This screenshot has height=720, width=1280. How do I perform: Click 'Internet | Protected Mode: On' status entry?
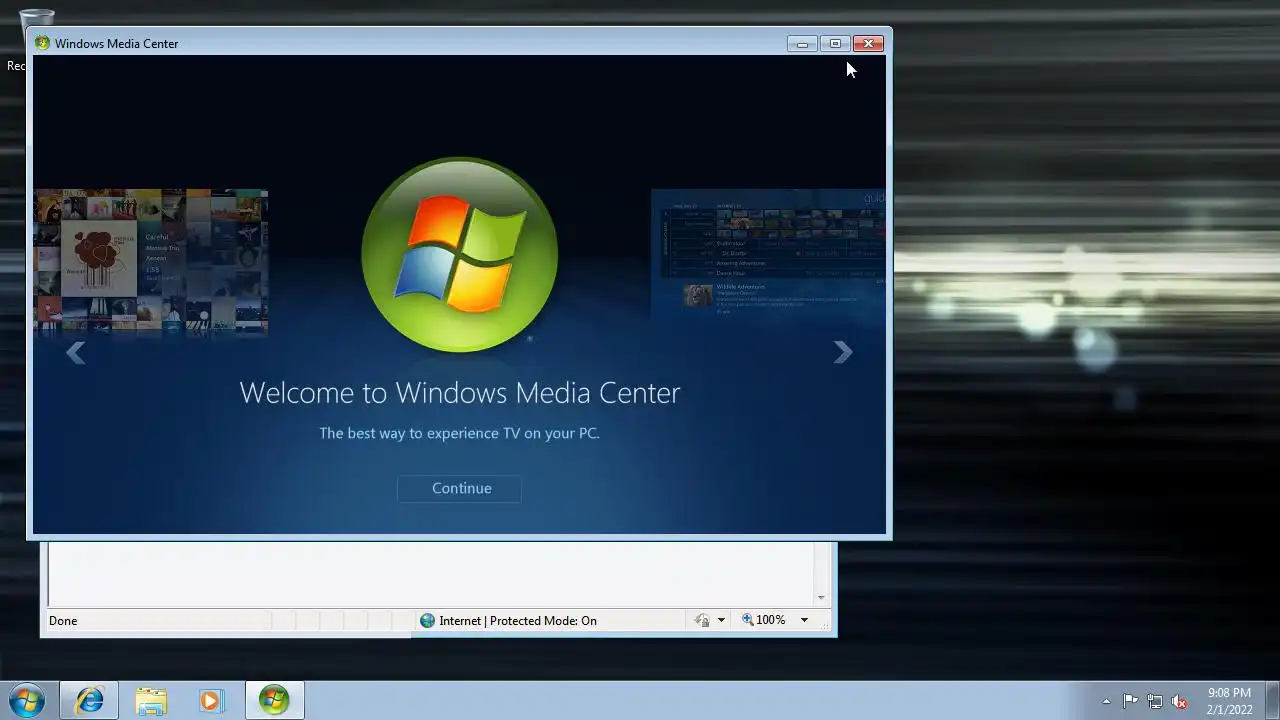[x=518, y=621]
